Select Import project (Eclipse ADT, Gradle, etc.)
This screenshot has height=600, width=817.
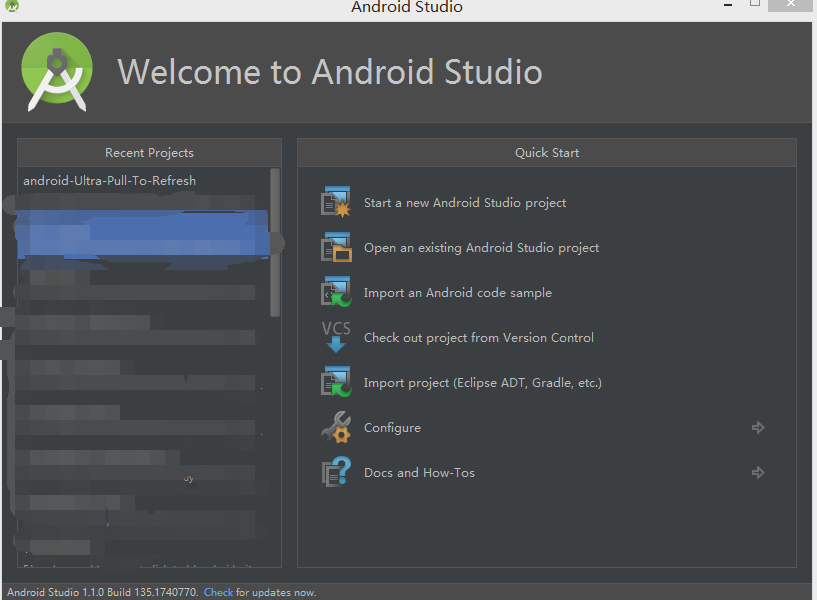coord(482,383)
